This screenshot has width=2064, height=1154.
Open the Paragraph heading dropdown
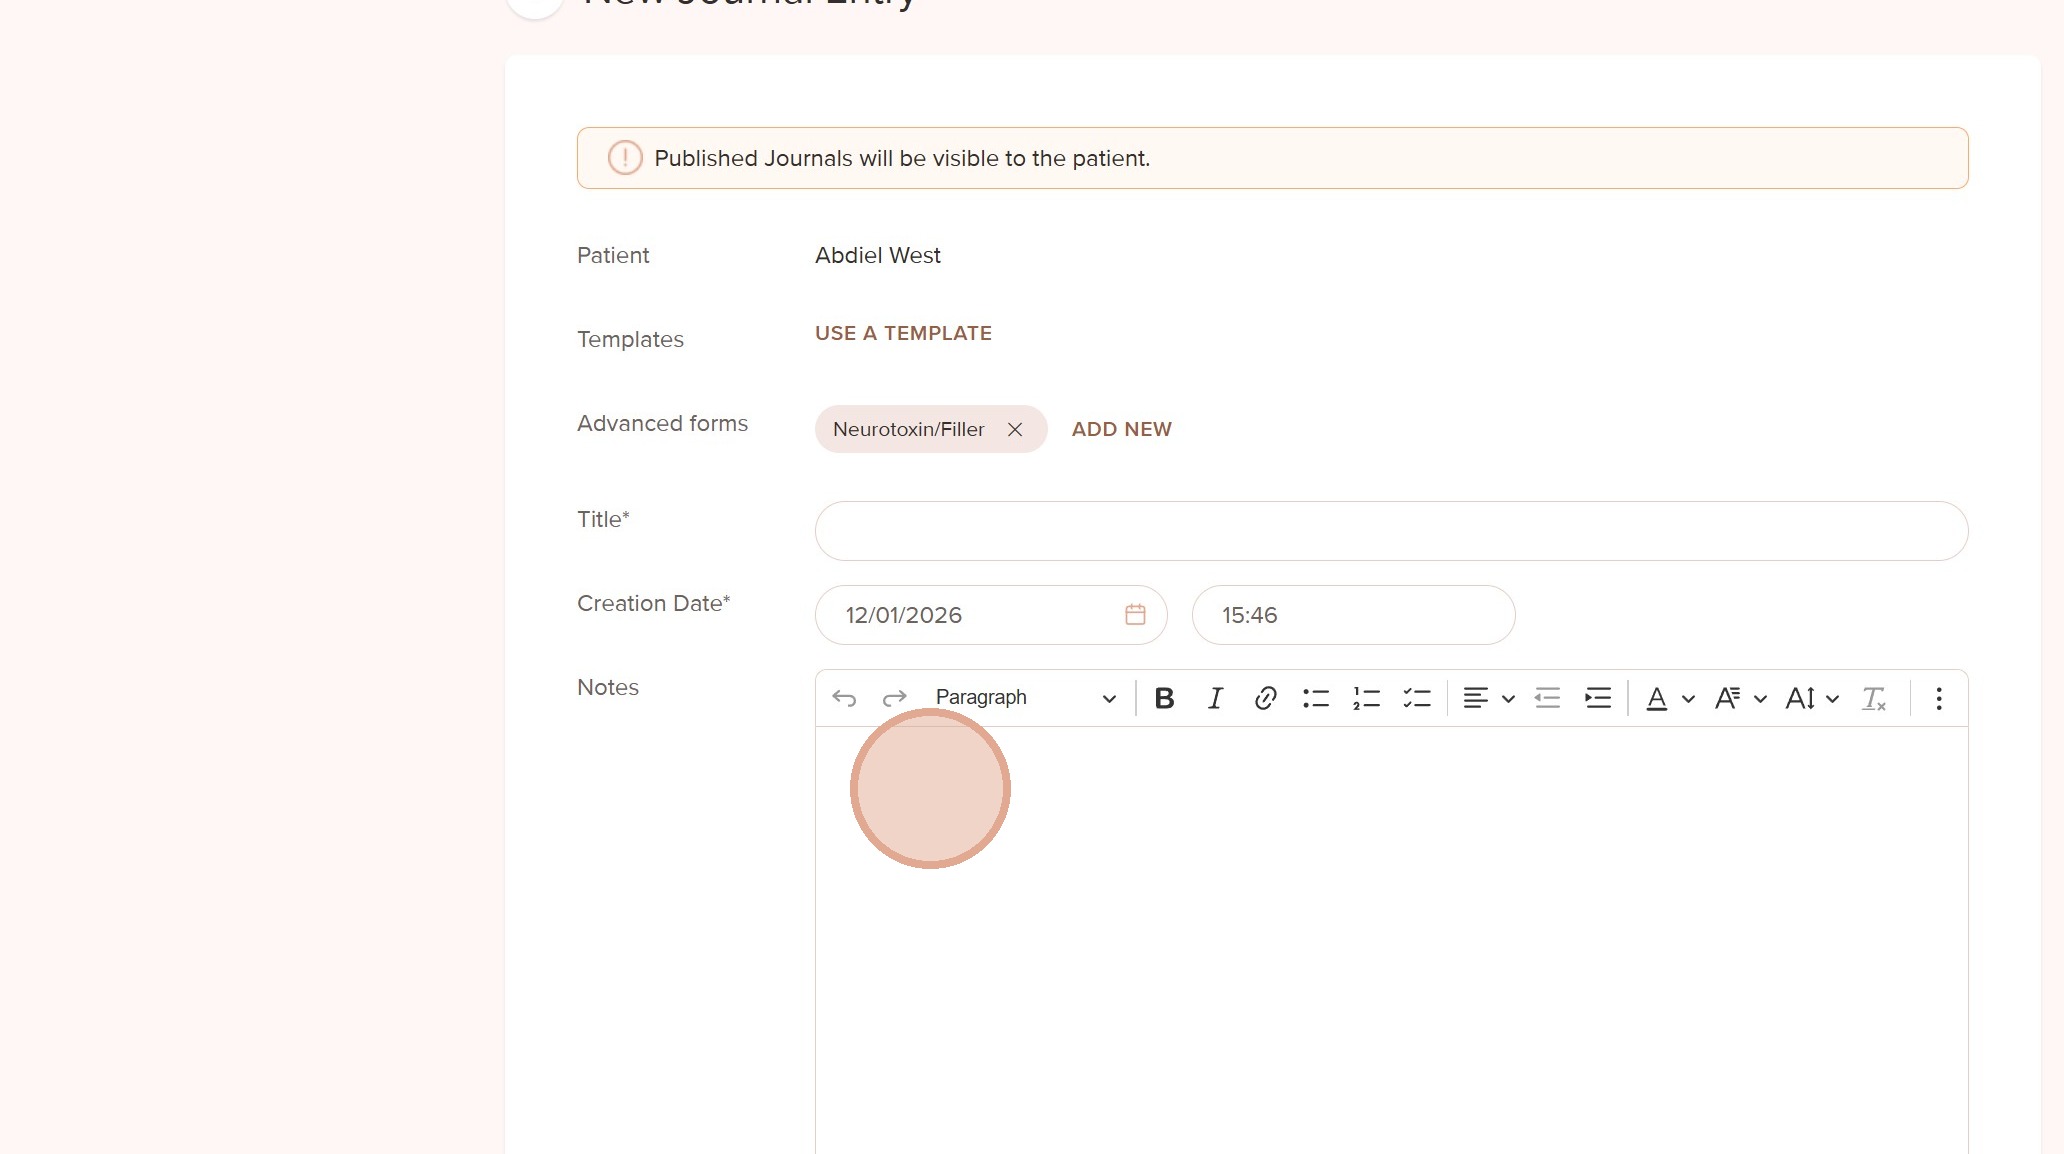coord(1025,698)
